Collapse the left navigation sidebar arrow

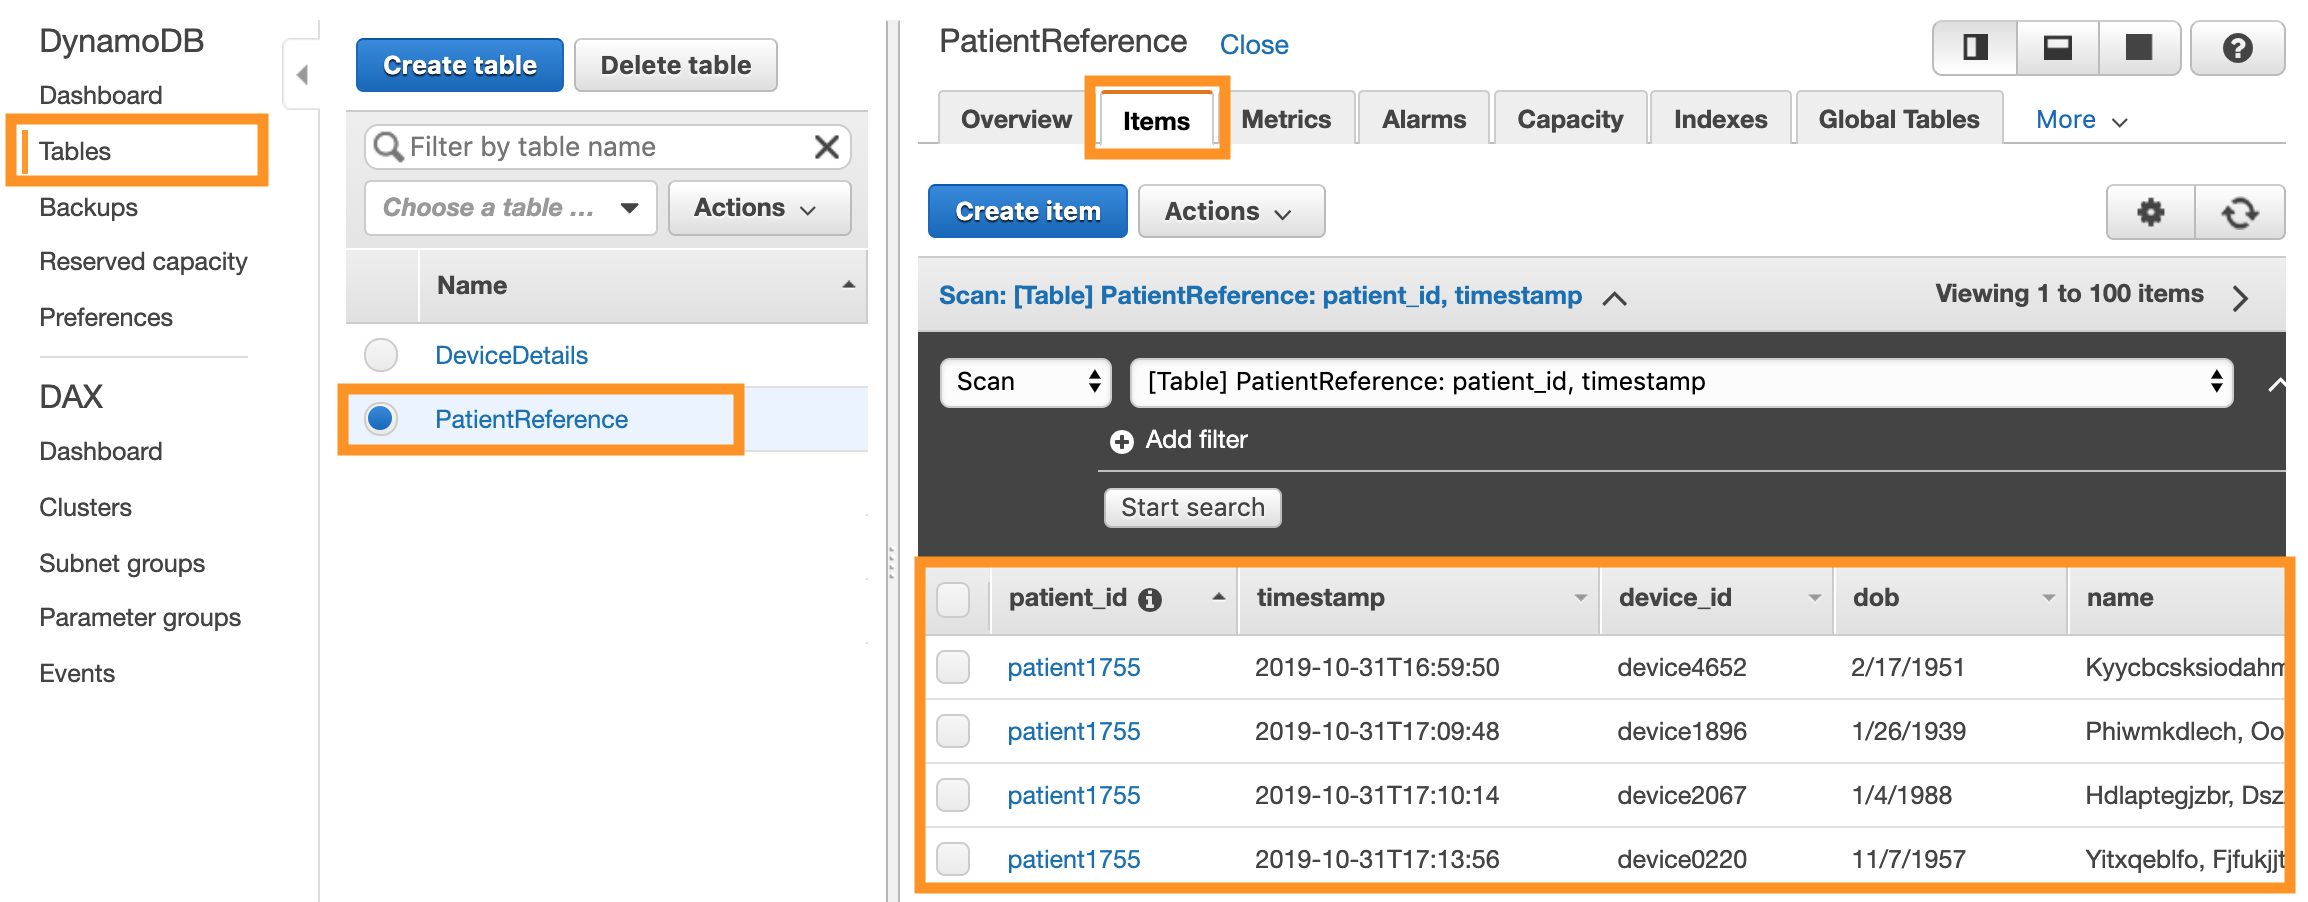point(301,74)
